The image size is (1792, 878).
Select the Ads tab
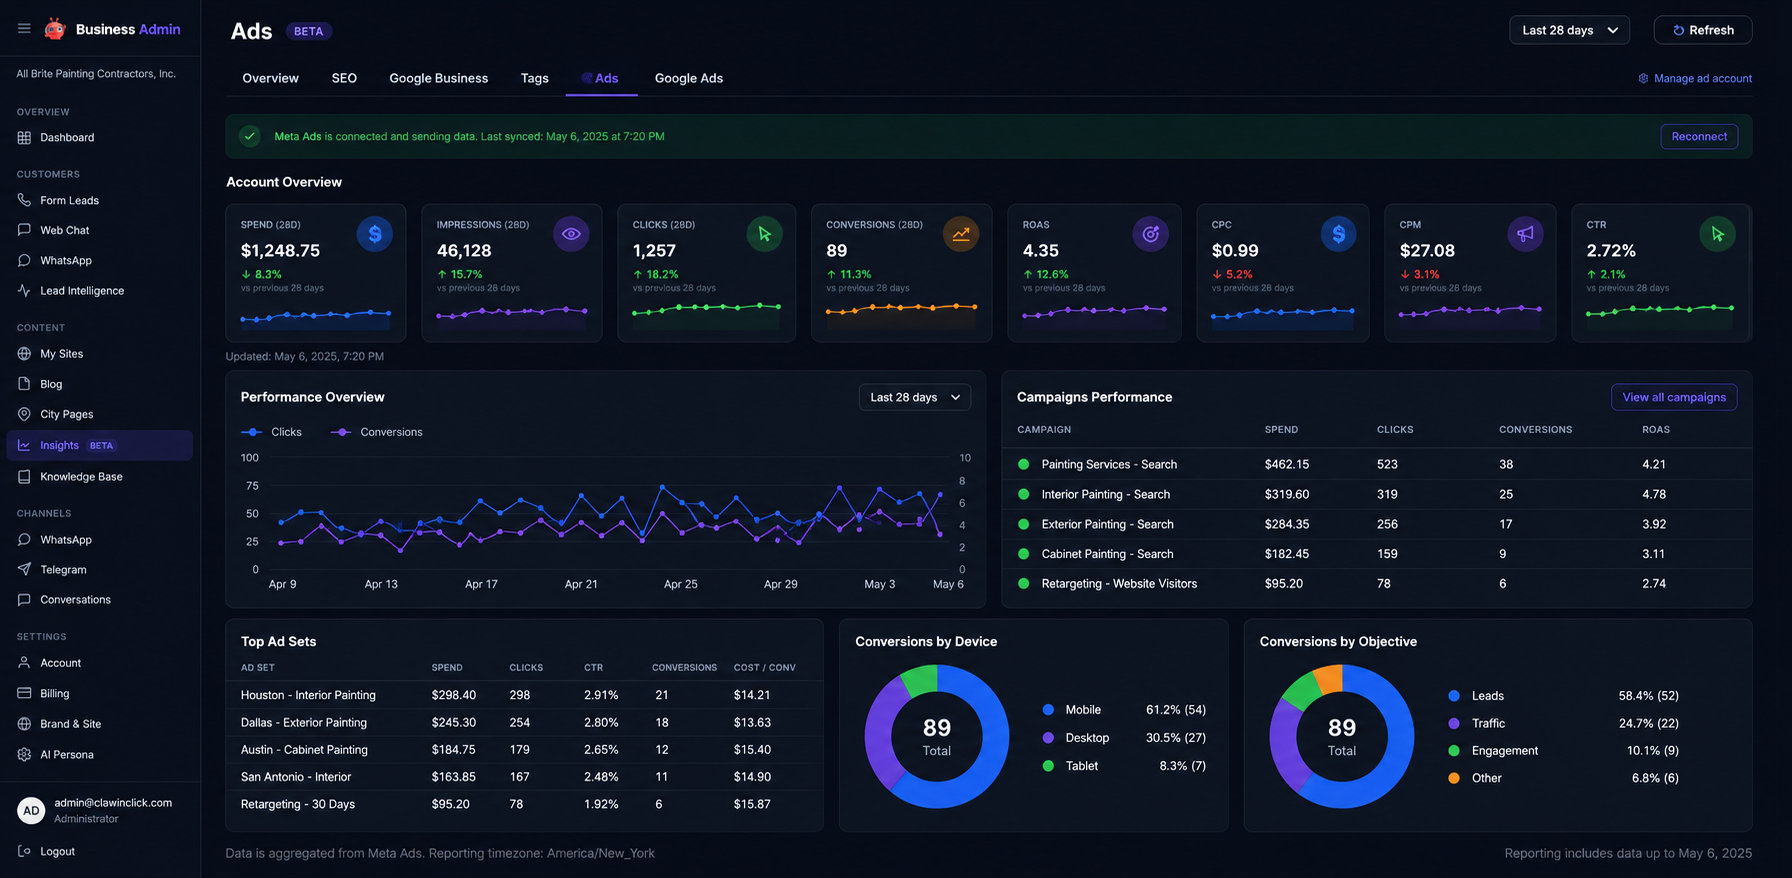point(601,78)
